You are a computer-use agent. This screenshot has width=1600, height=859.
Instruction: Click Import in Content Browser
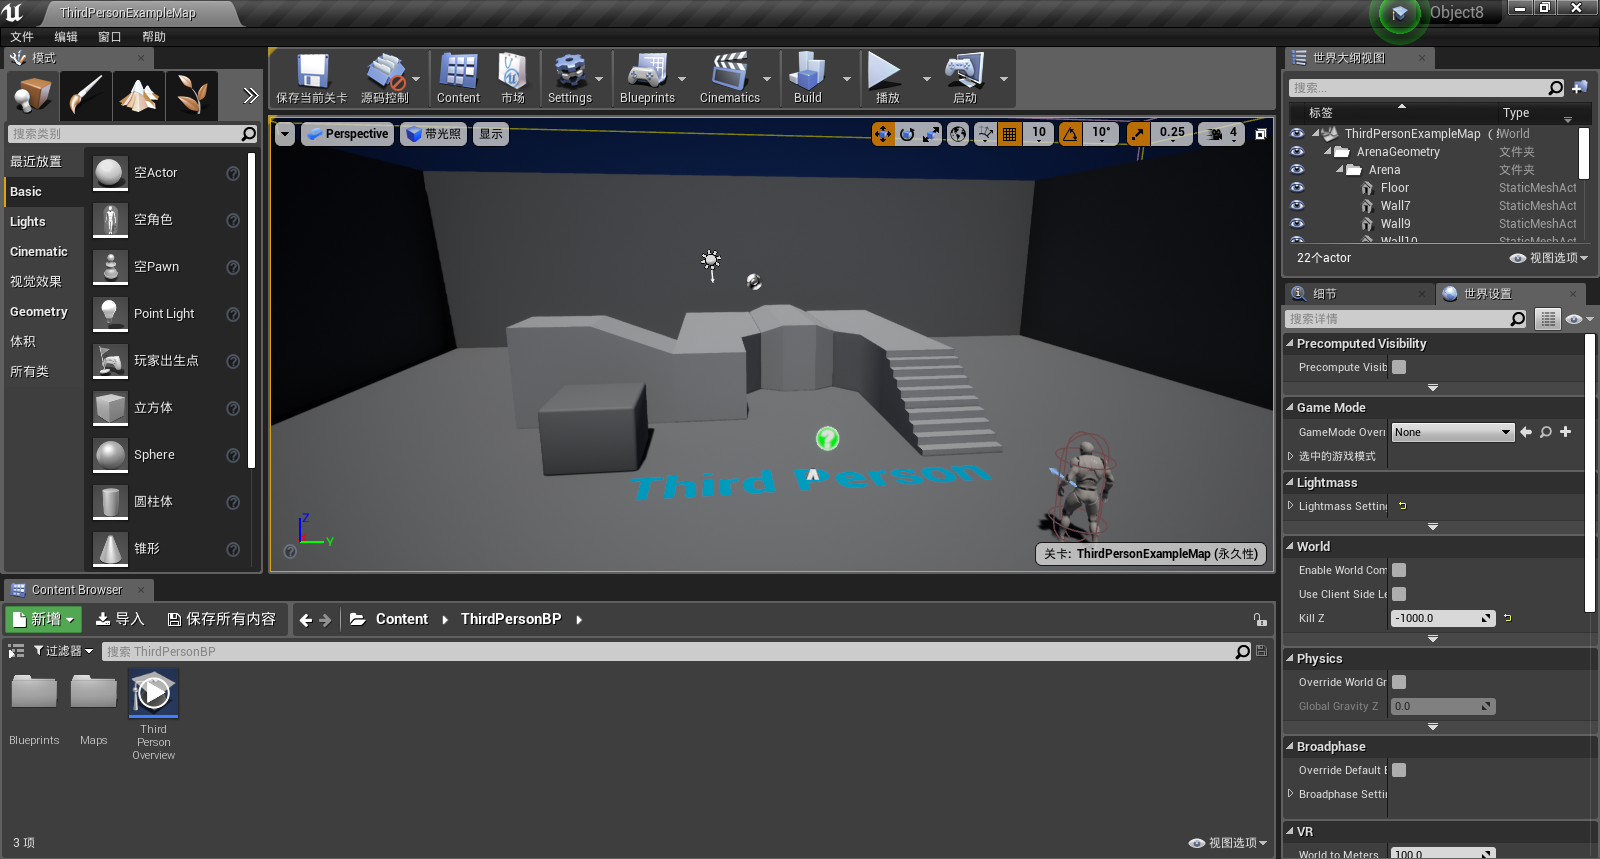pyautogui.click(x=120, y=619)
